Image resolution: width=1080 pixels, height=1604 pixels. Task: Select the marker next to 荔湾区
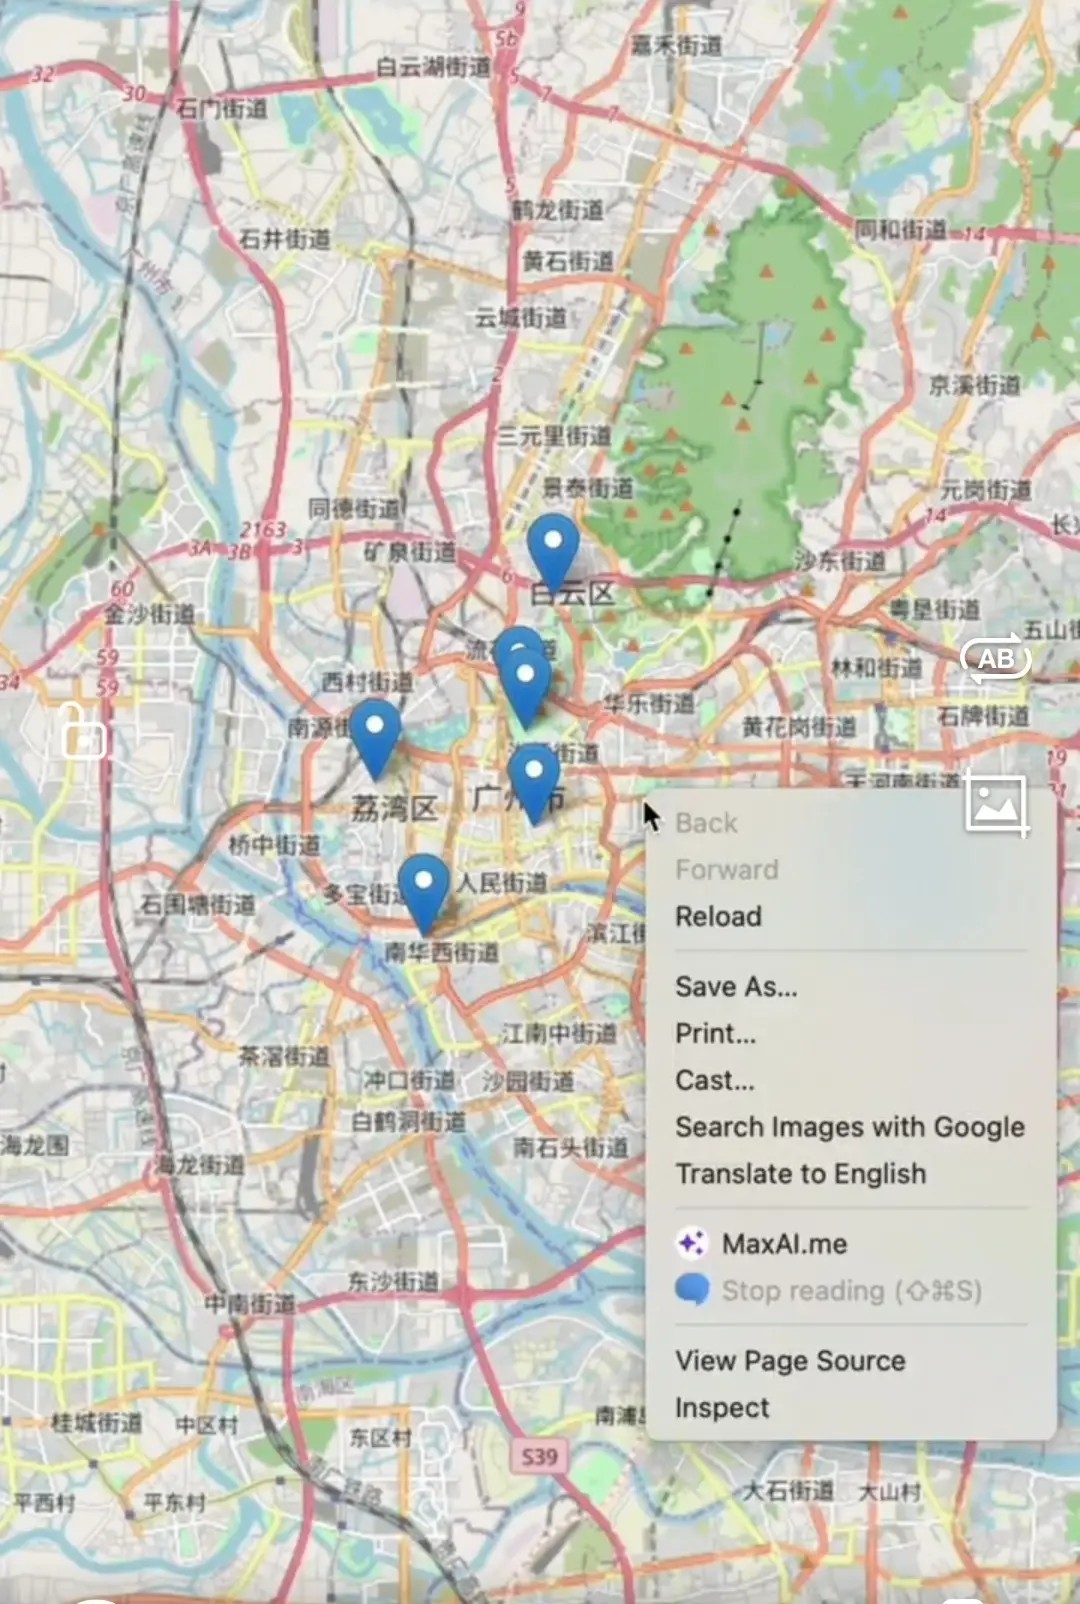tap(375, 731)
